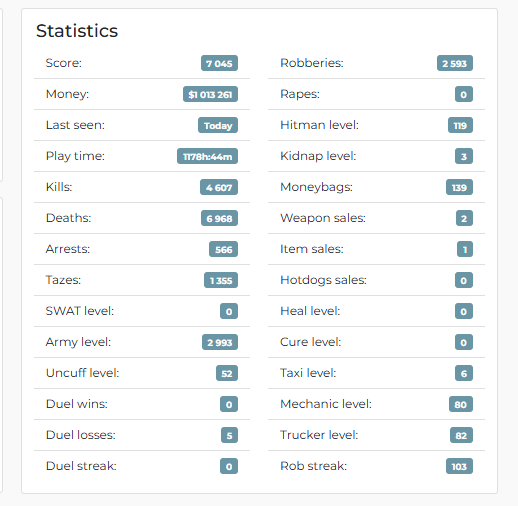Click the Kidnap level badge 3
The image size is (518, 506).
point(464,156)
